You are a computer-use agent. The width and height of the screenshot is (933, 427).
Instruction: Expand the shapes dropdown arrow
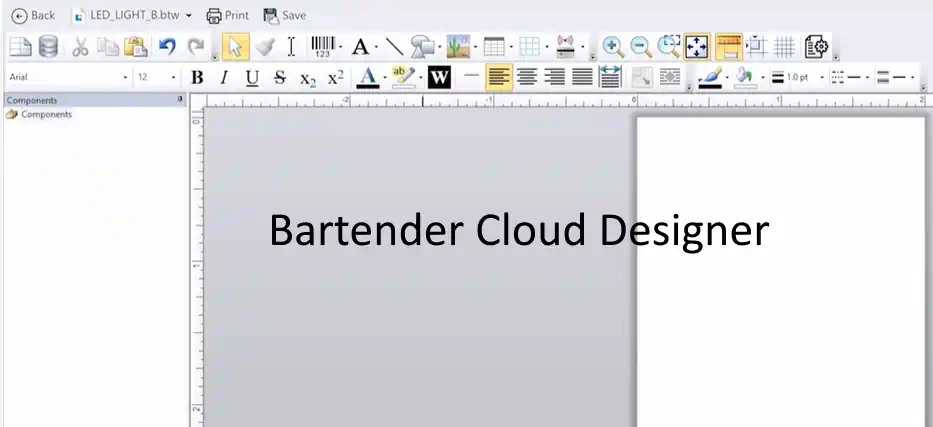point(440,47)
